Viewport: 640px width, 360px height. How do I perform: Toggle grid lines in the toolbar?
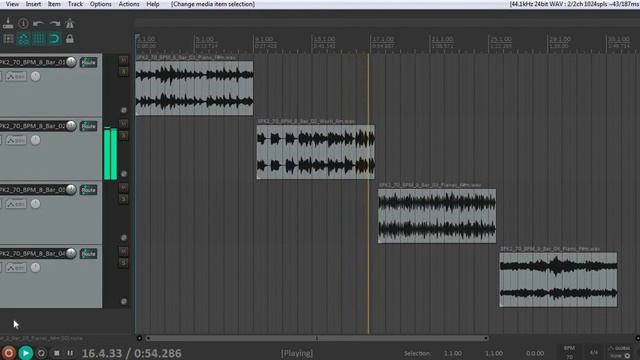(x=39, y=39)
